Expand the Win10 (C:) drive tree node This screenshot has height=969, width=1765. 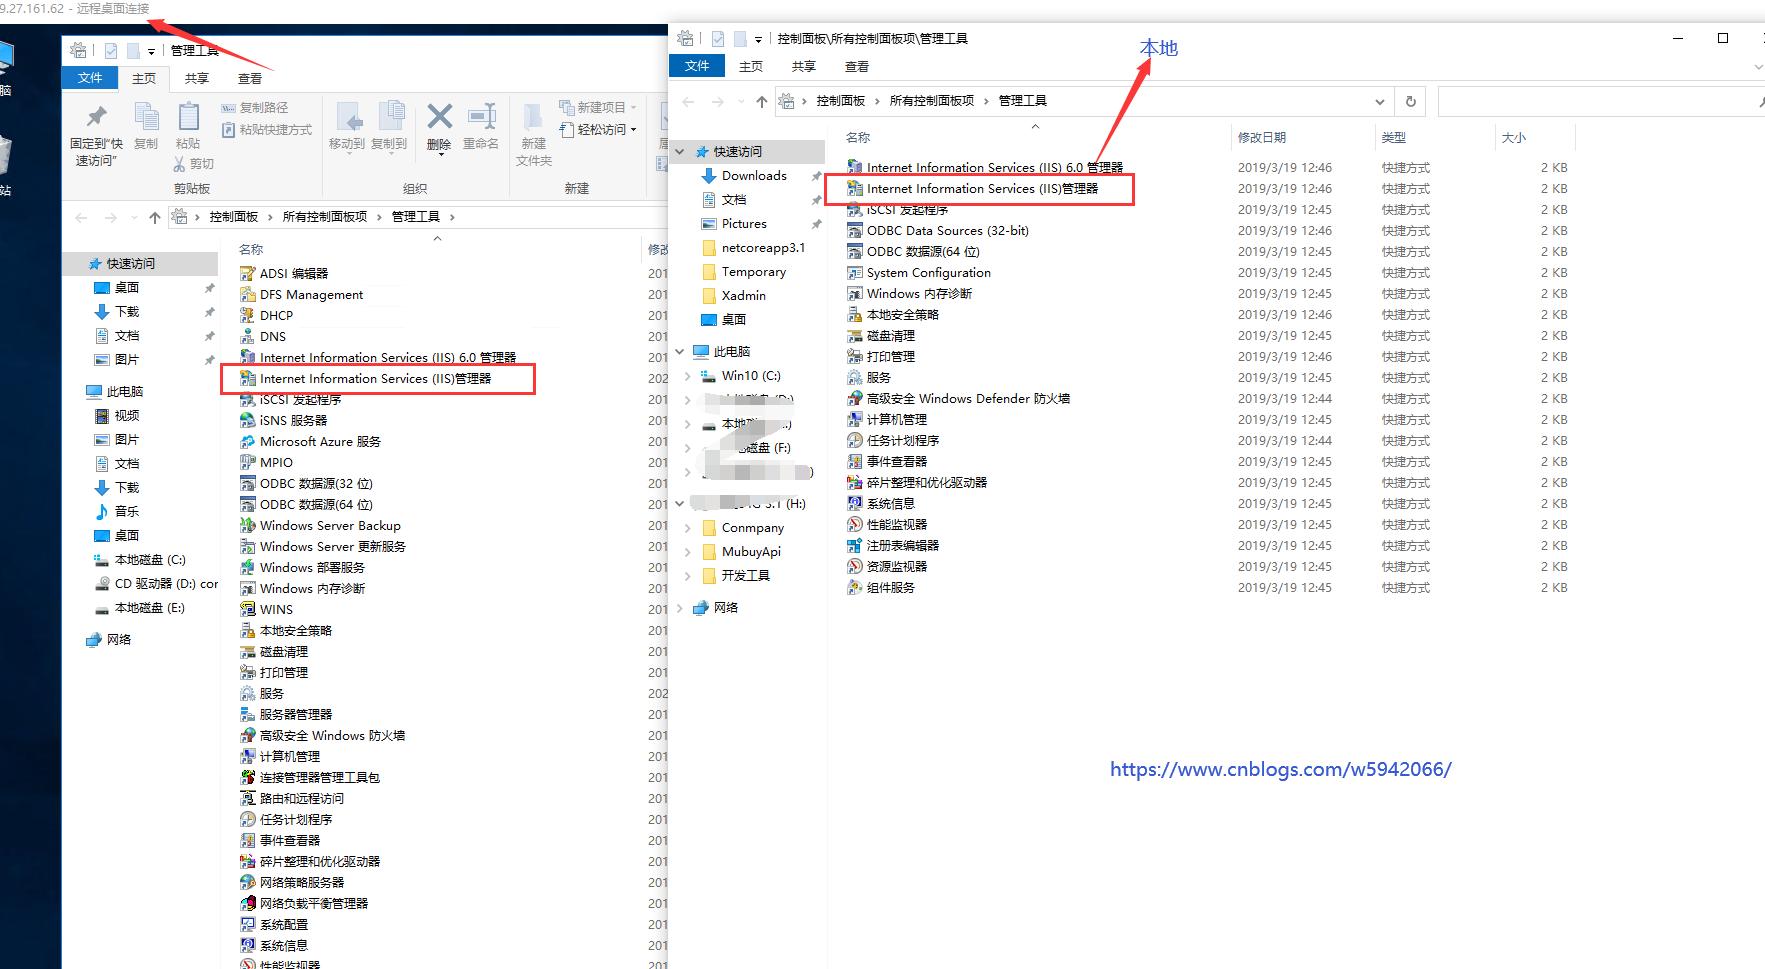tap(687, 376)
